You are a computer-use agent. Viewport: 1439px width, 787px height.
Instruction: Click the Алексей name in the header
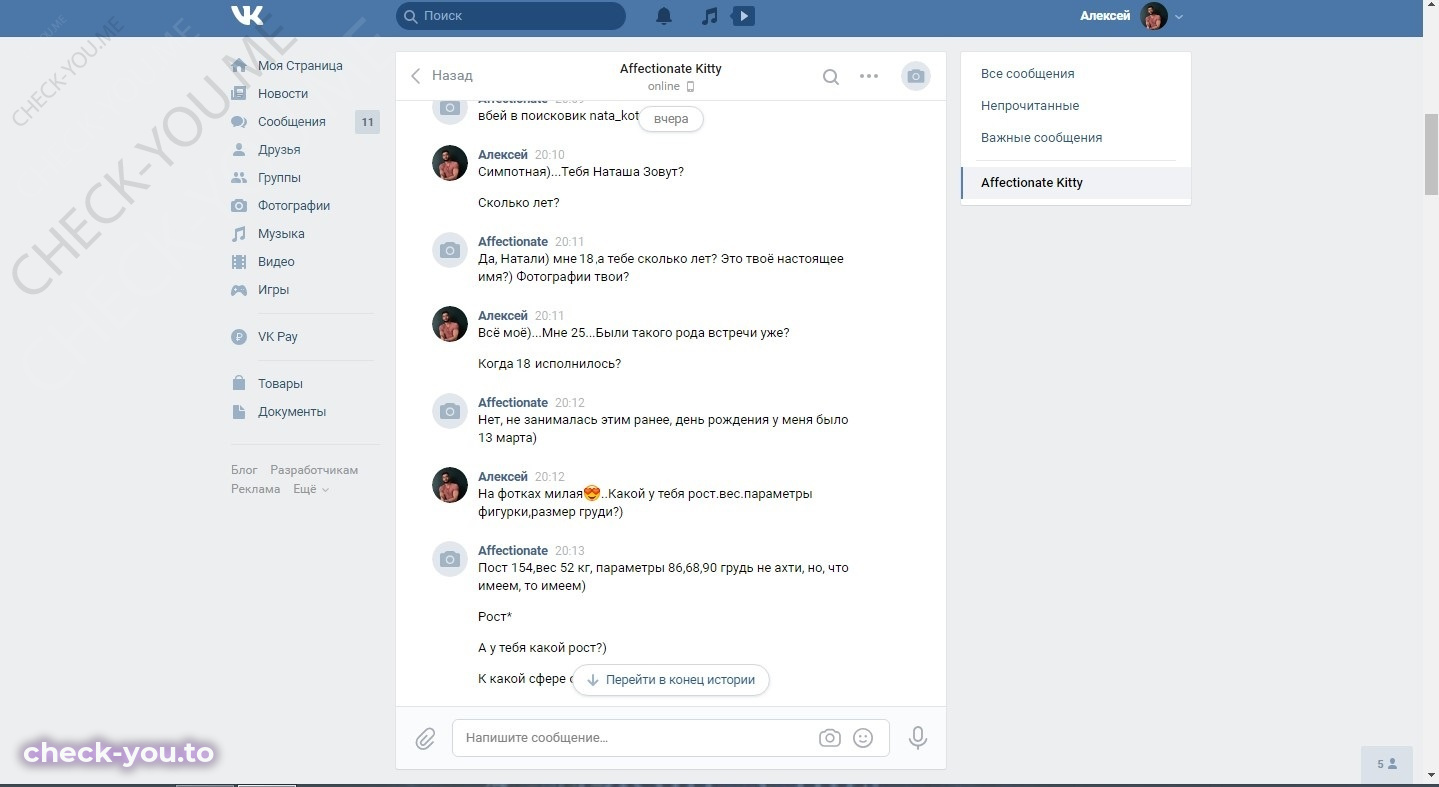coord(1105,16)
